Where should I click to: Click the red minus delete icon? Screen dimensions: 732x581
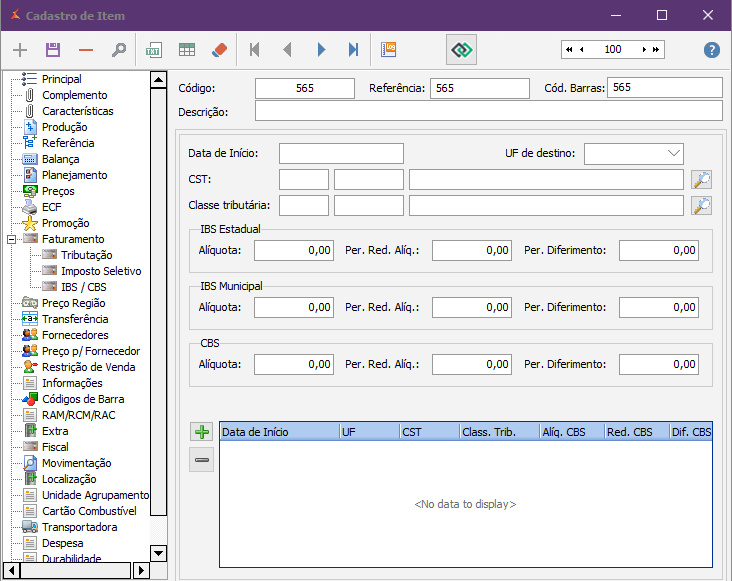(x=86, y=50)
